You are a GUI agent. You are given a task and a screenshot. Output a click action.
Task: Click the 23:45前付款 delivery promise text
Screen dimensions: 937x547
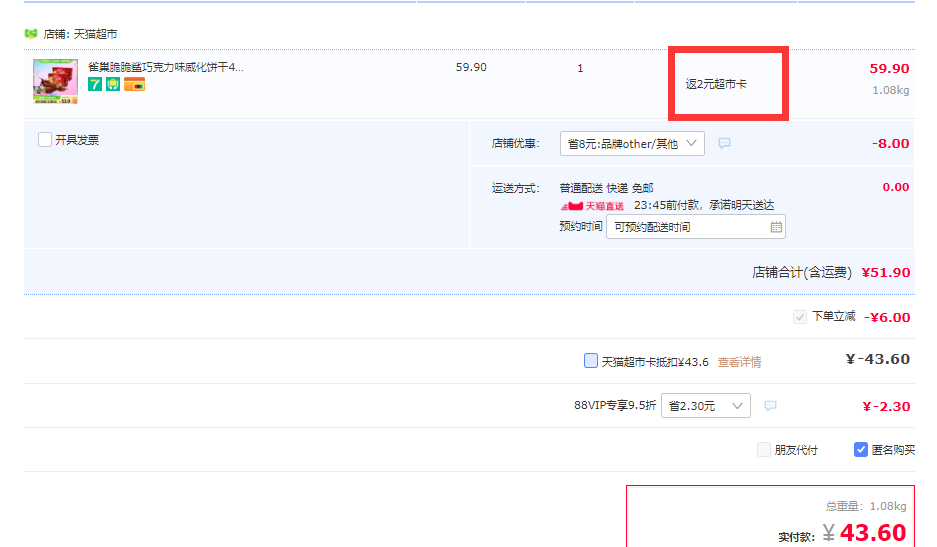[704, 206]
